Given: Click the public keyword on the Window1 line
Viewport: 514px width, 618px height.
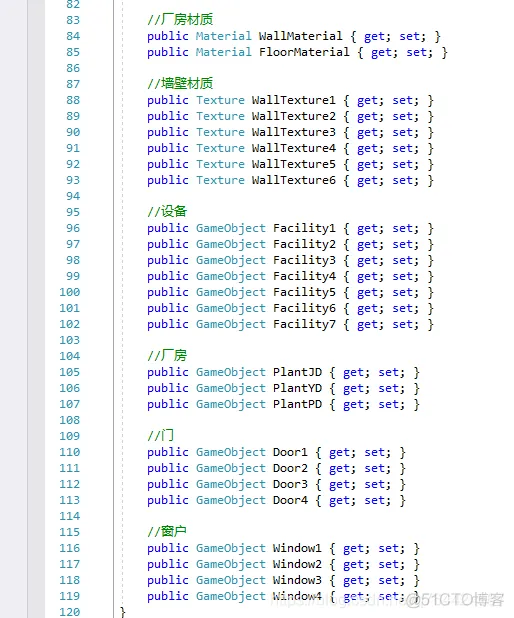Looking at the screenshot, I should point(168,548).
